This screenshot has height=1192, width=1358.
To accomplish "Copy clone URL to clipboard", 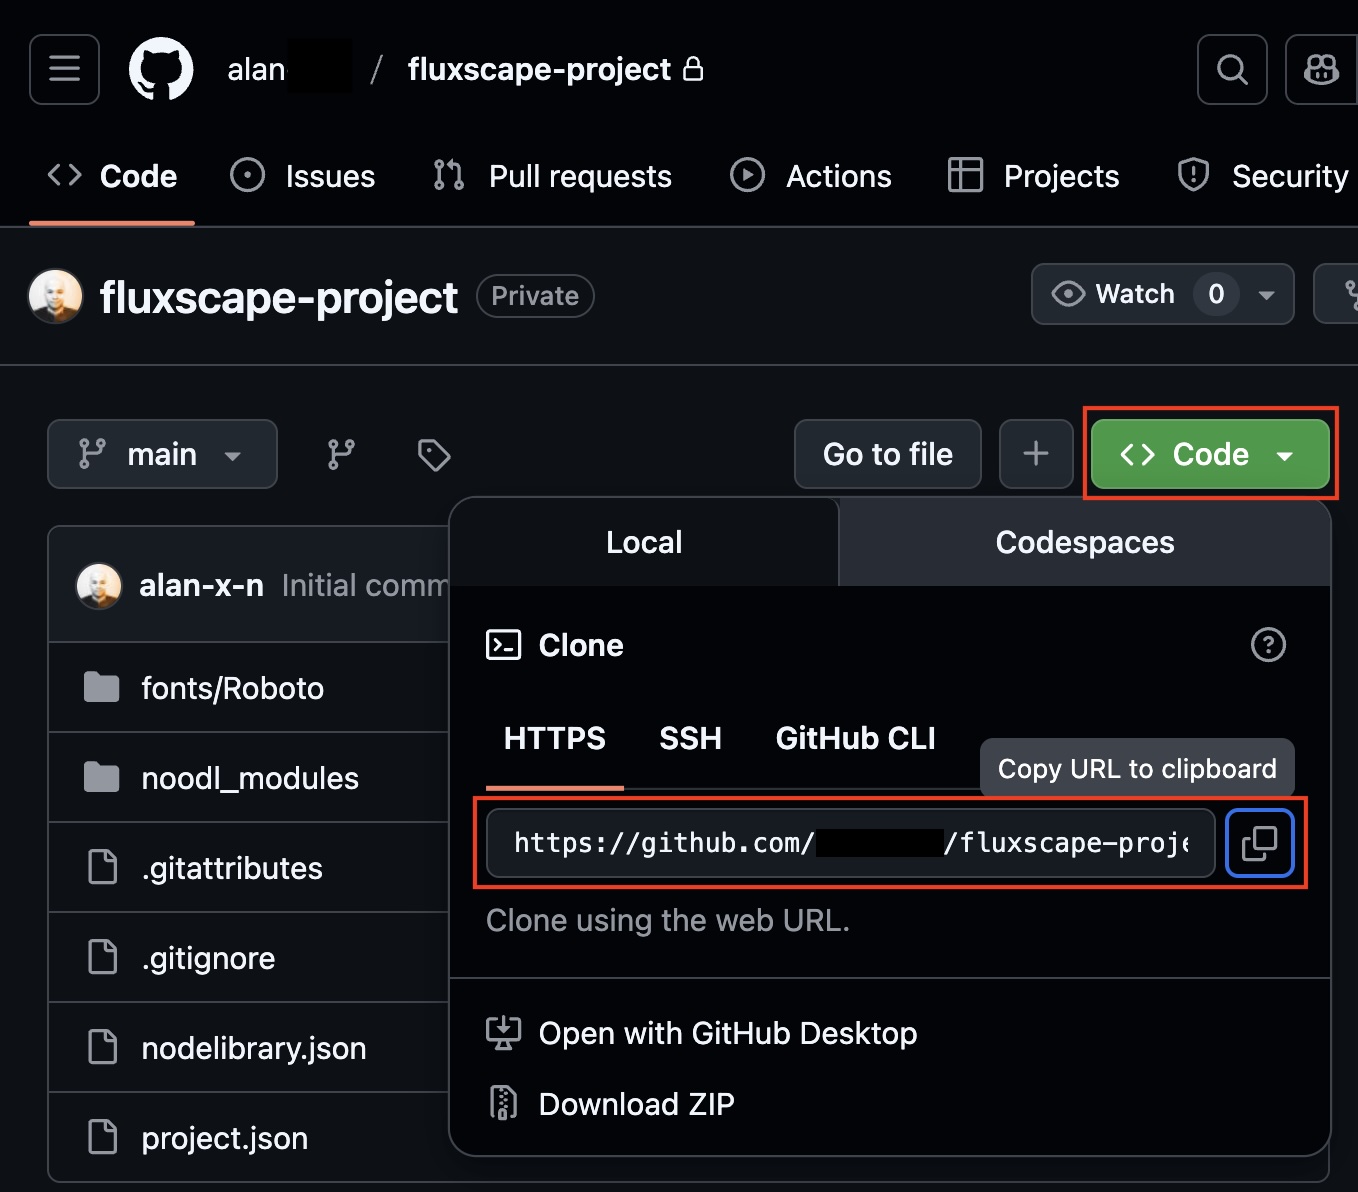I will (1259, 843).
